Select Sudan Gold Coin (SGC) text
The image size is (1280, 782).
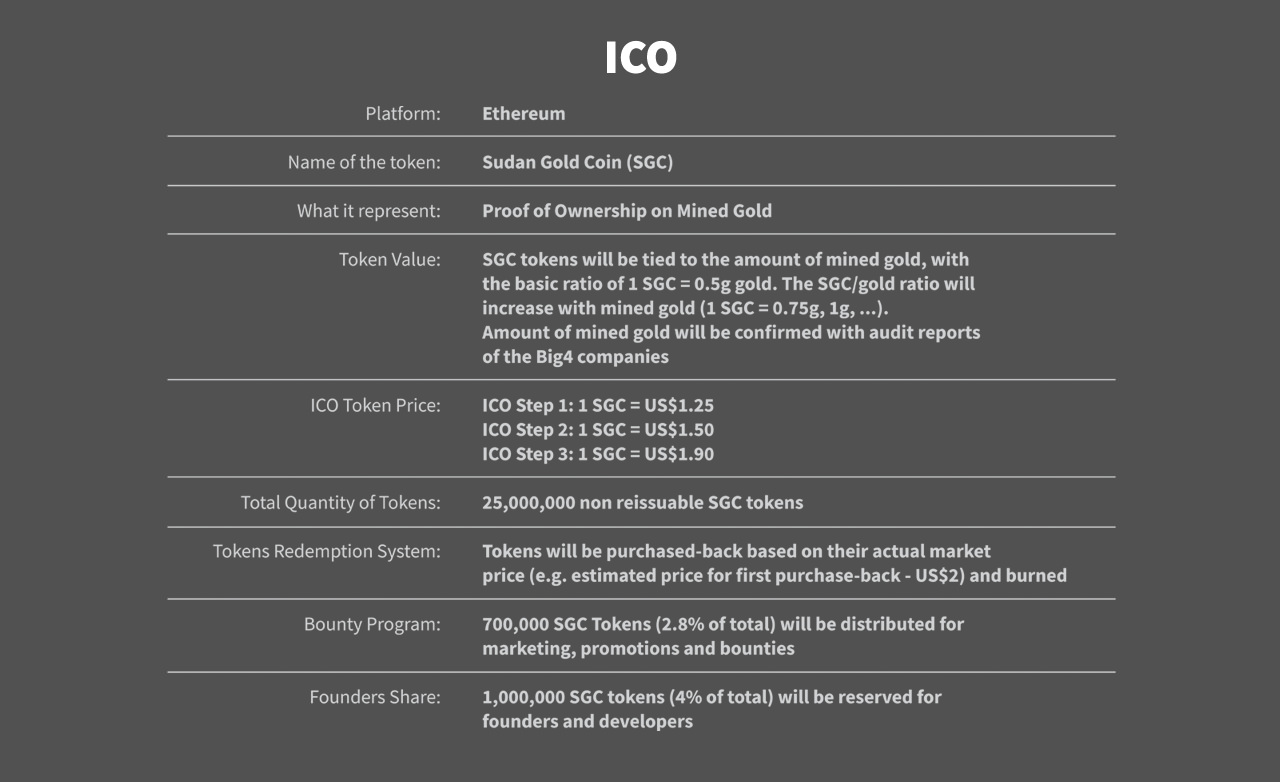577,162
